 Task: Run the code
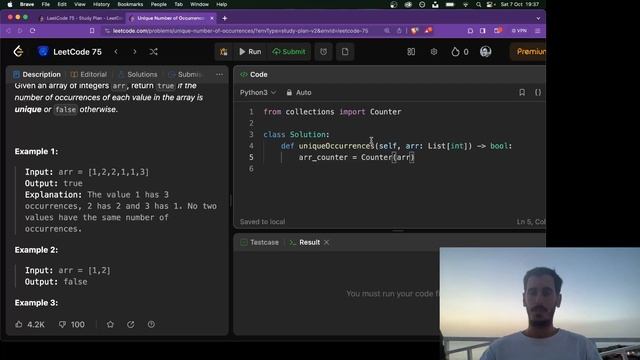pos(250,52)
